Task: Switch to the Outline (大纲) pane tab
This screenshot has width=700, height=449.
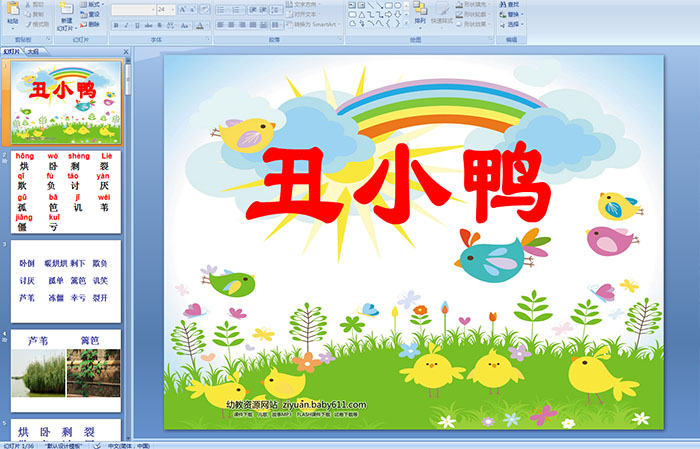Action: [x=33, y=52]
